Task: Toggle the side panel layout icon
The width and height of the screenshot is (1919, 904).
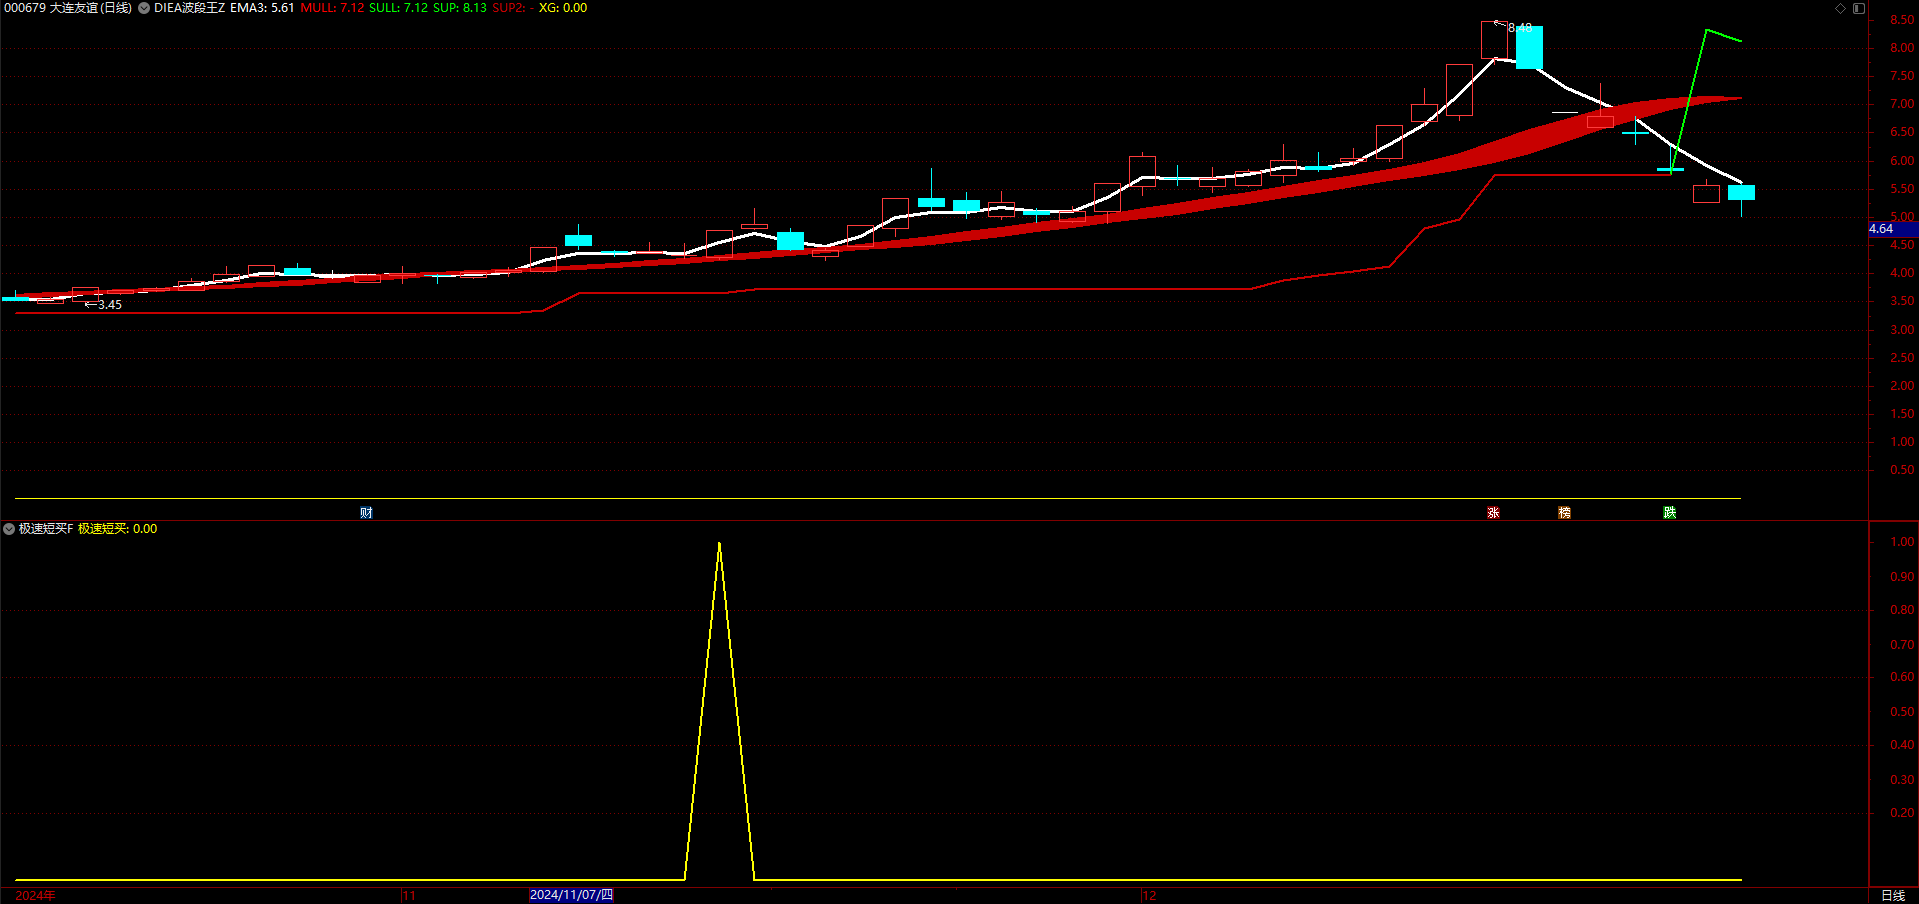Action: 1858,8
